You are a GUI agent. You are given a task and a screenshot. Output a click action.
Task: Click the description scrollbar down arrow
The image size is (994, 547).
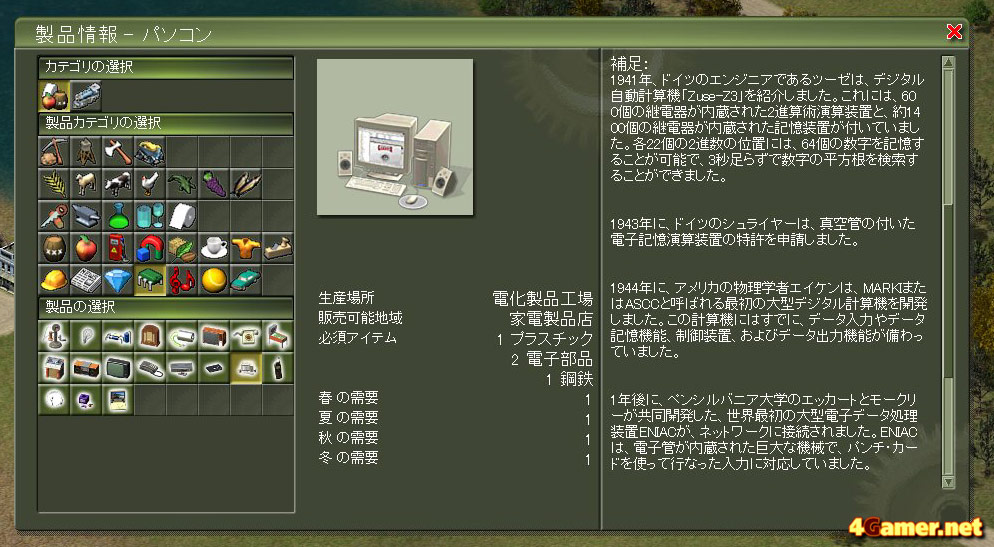[x=948, y=482]
